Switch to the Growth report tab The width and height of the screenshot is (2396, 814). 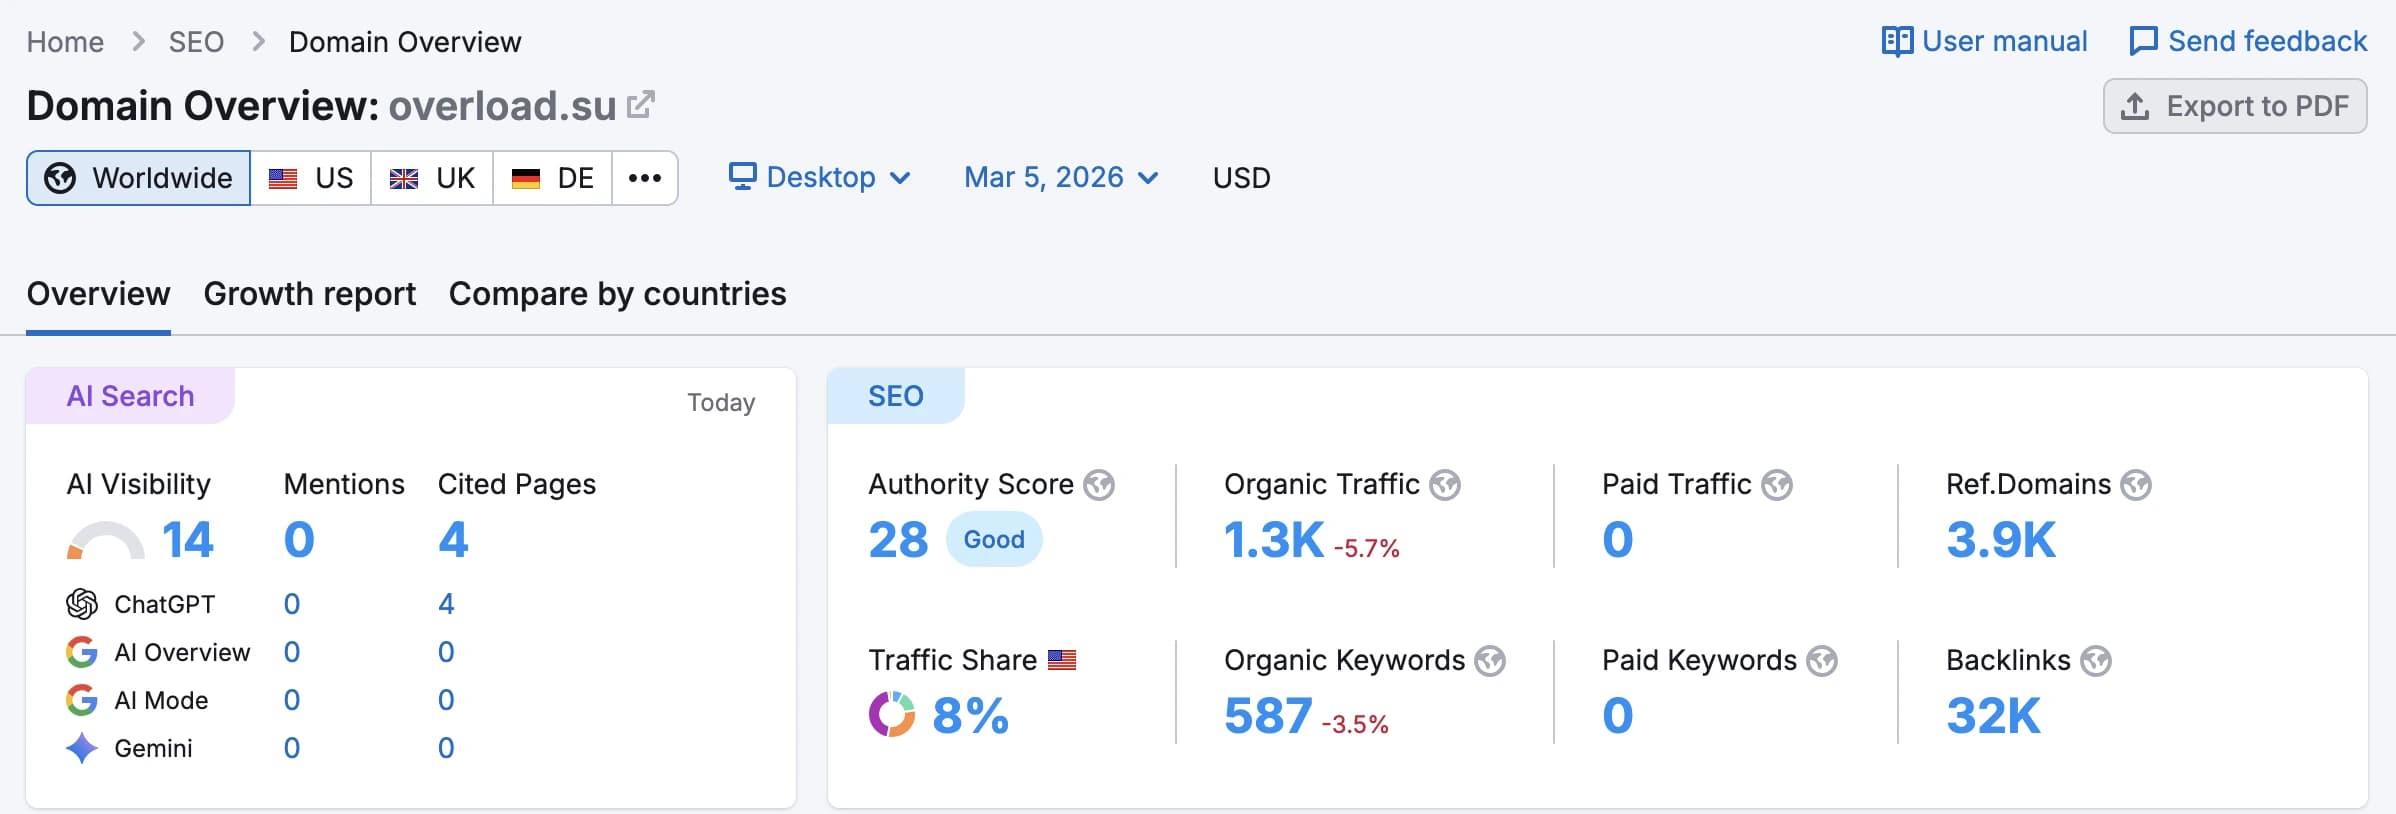pos(310,294)
